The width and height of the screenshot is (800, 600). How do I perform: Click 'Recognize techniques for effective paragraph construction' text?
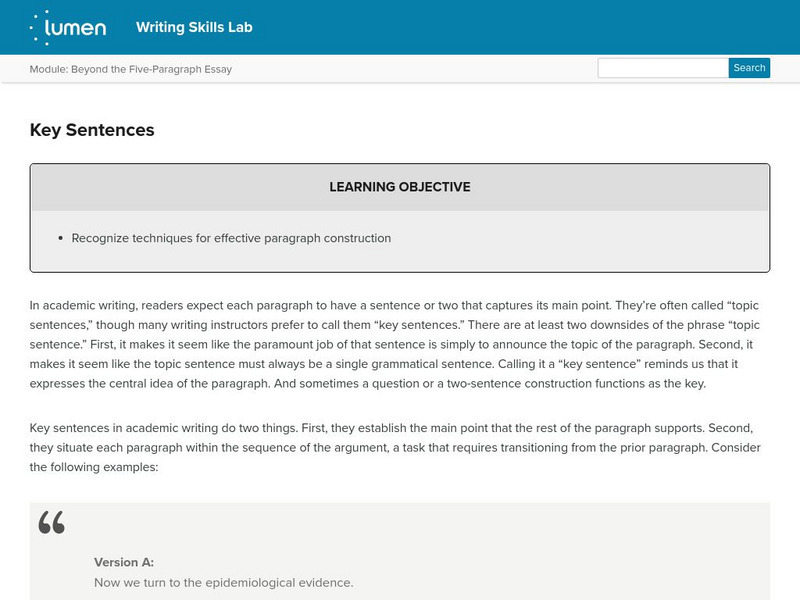pyautogui.click(x=231, y=238)
